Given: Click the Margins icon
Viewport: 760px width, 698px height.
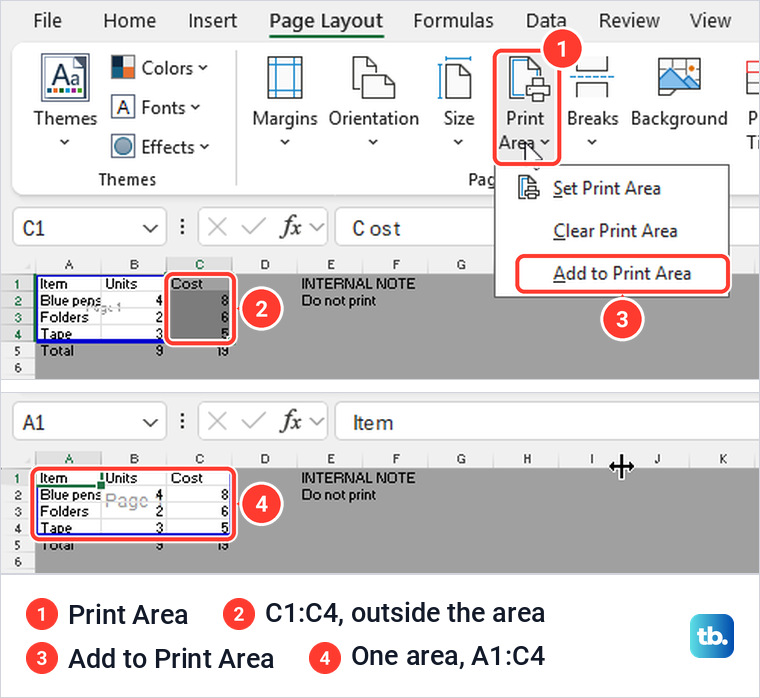Looking at the screenshot, I should (x=285, y=78).
